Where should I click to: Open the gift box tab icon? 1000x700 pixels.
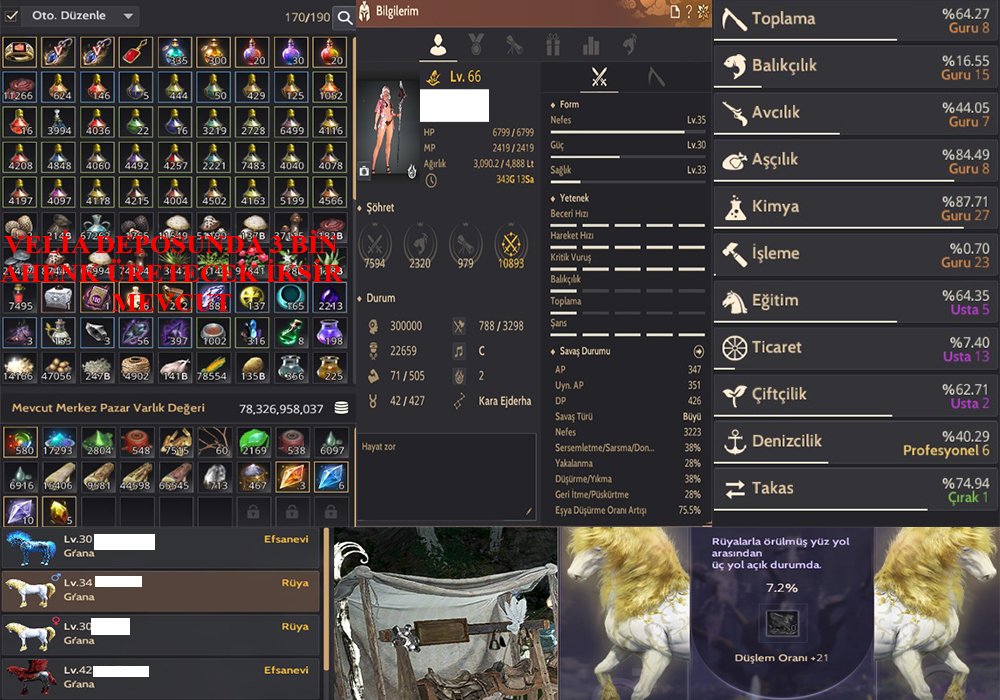click(x=553, y=45)
